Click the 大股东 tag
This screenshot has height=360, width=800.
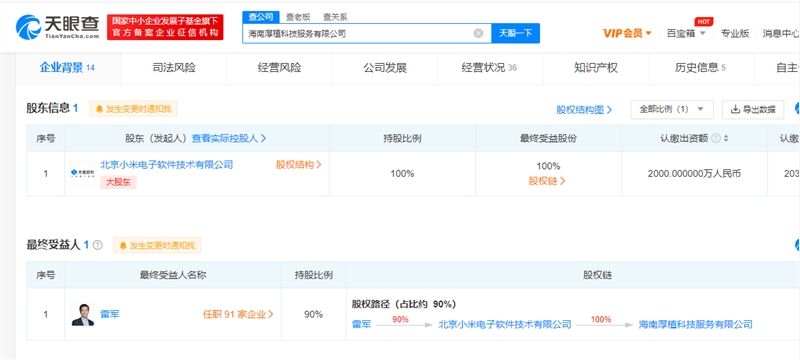(118, 182)
